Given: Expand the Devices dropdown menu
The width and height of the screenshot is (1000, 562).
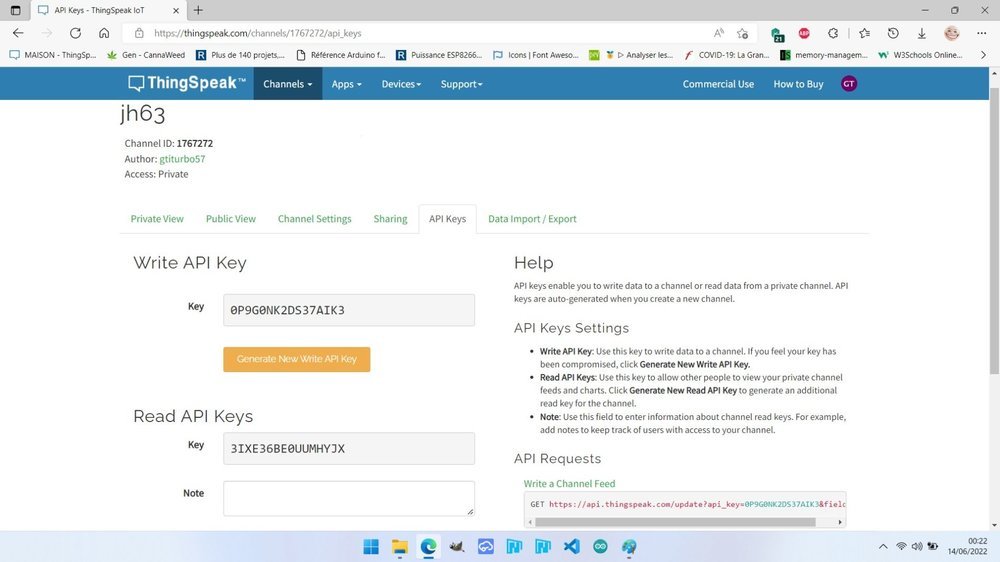Looking at the screenshot, I should pos(401,84).
